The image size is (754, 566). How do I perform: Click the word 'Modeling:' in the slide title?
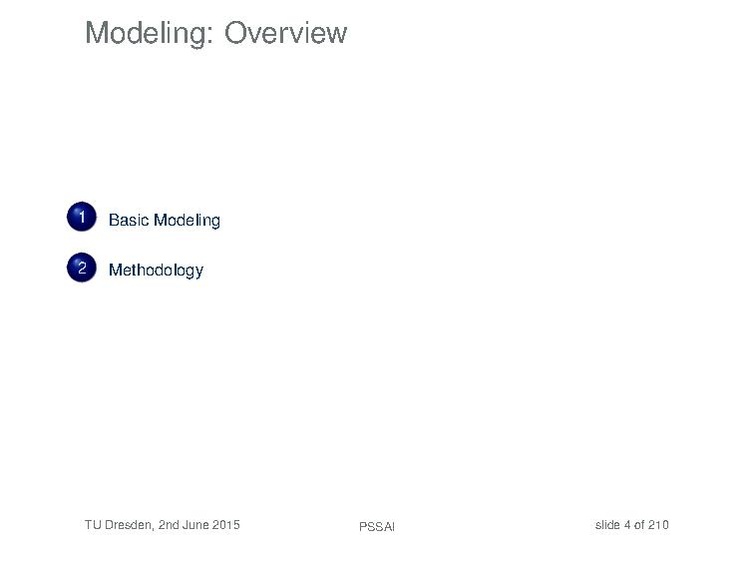pyautogui.click(x=150, y=33)
